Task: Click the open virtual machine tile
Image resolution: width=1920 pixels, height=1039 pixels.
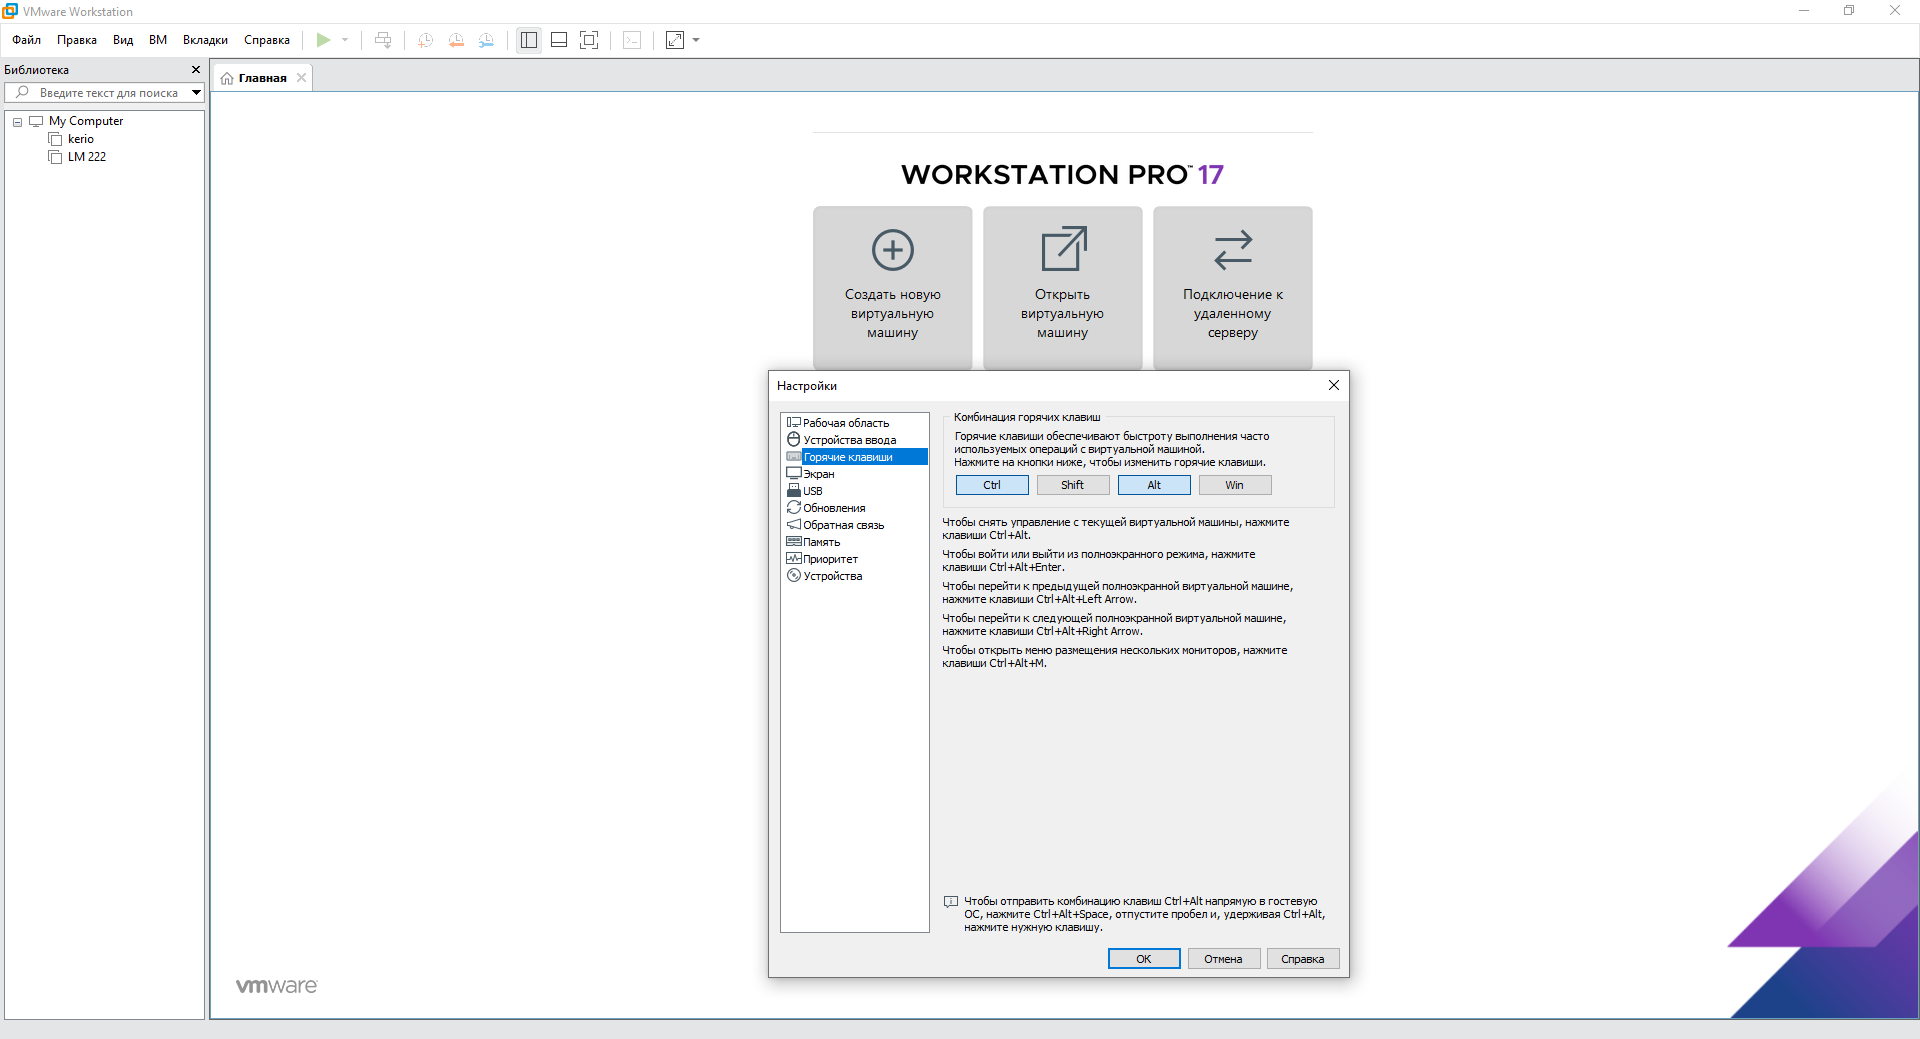Action: (1062, 287)
